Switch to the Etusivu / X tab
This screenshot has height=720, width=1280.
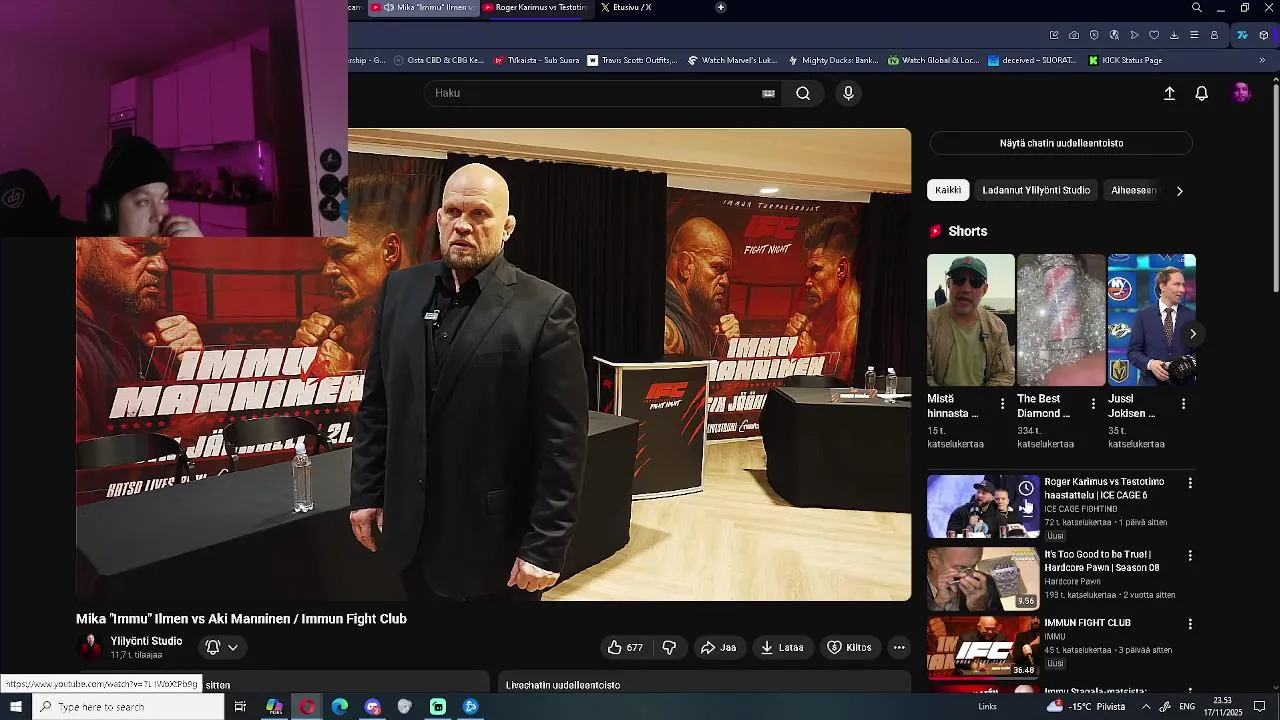pos(626,7)
